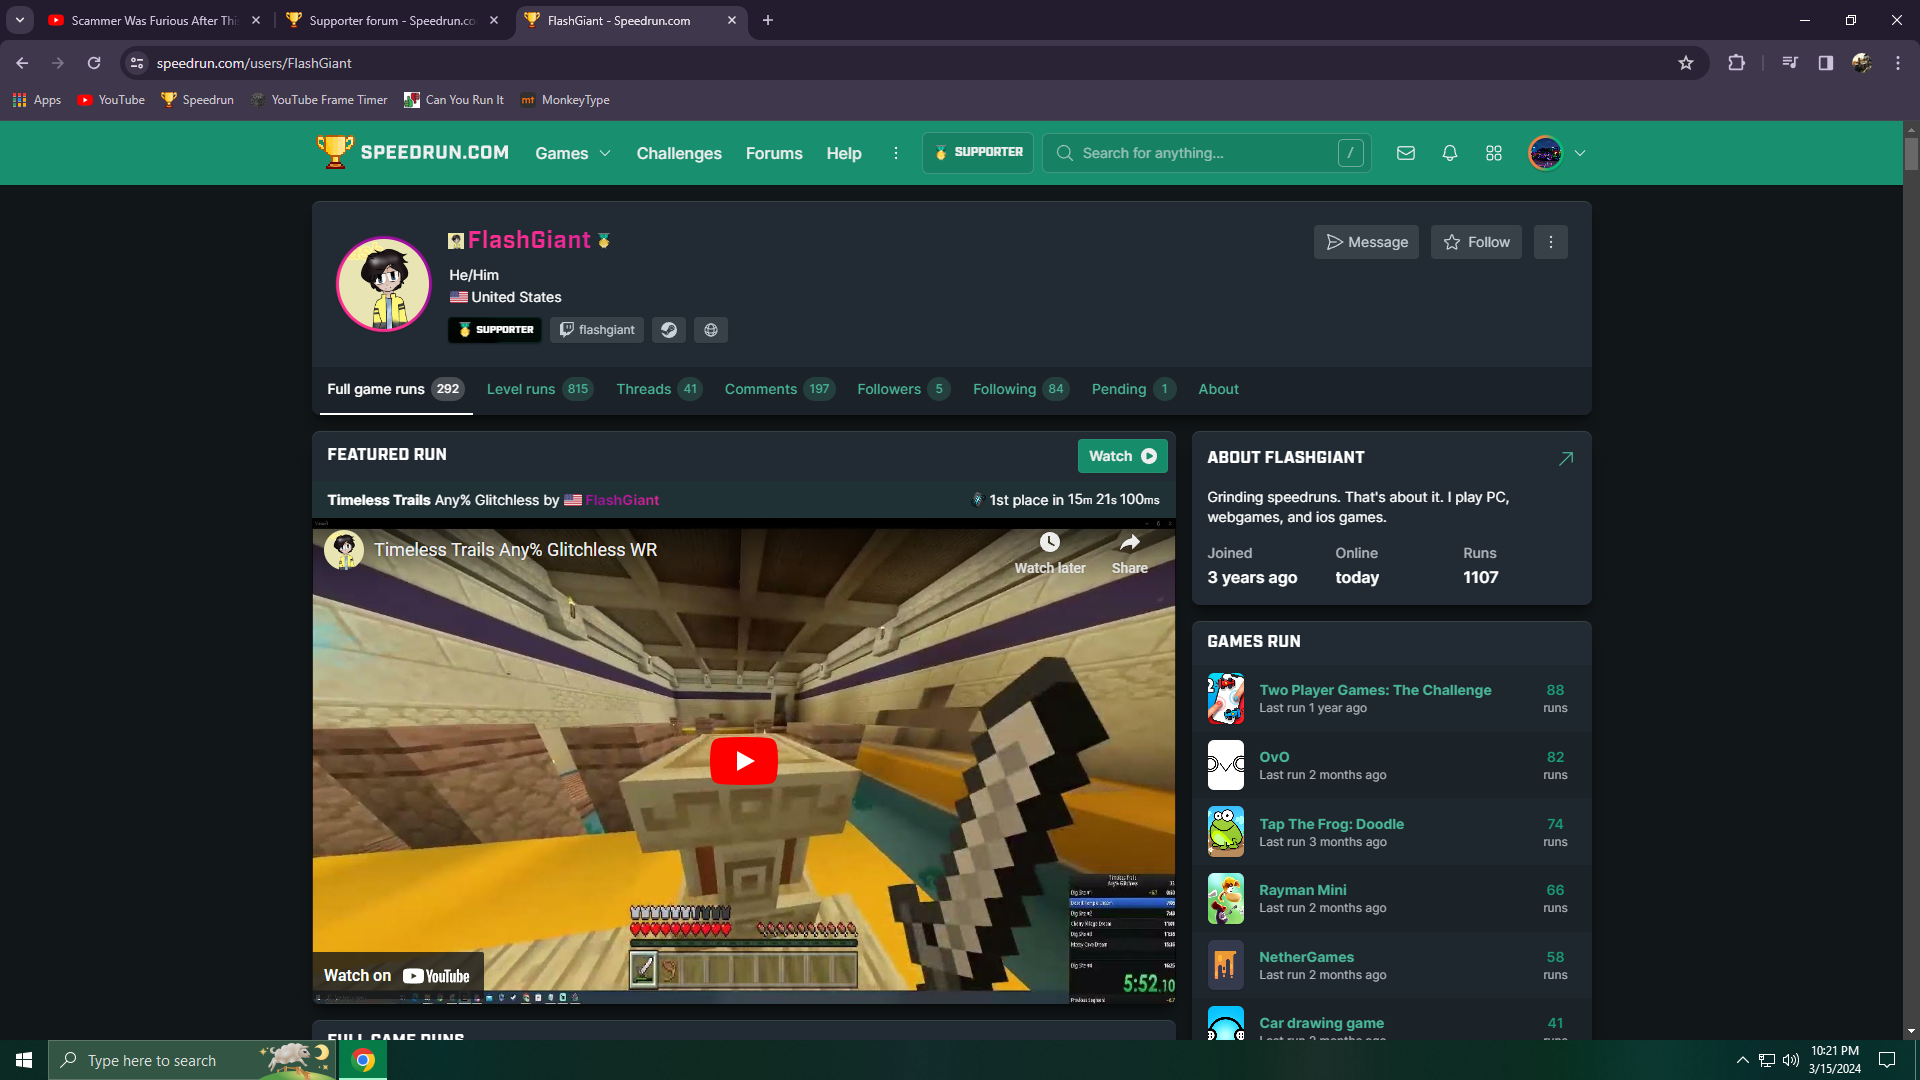The height and width of the screenshot is (1080, 1920).
Task: Expand the About FlashGiant panel arrow
Action: tap(1566, 458)
